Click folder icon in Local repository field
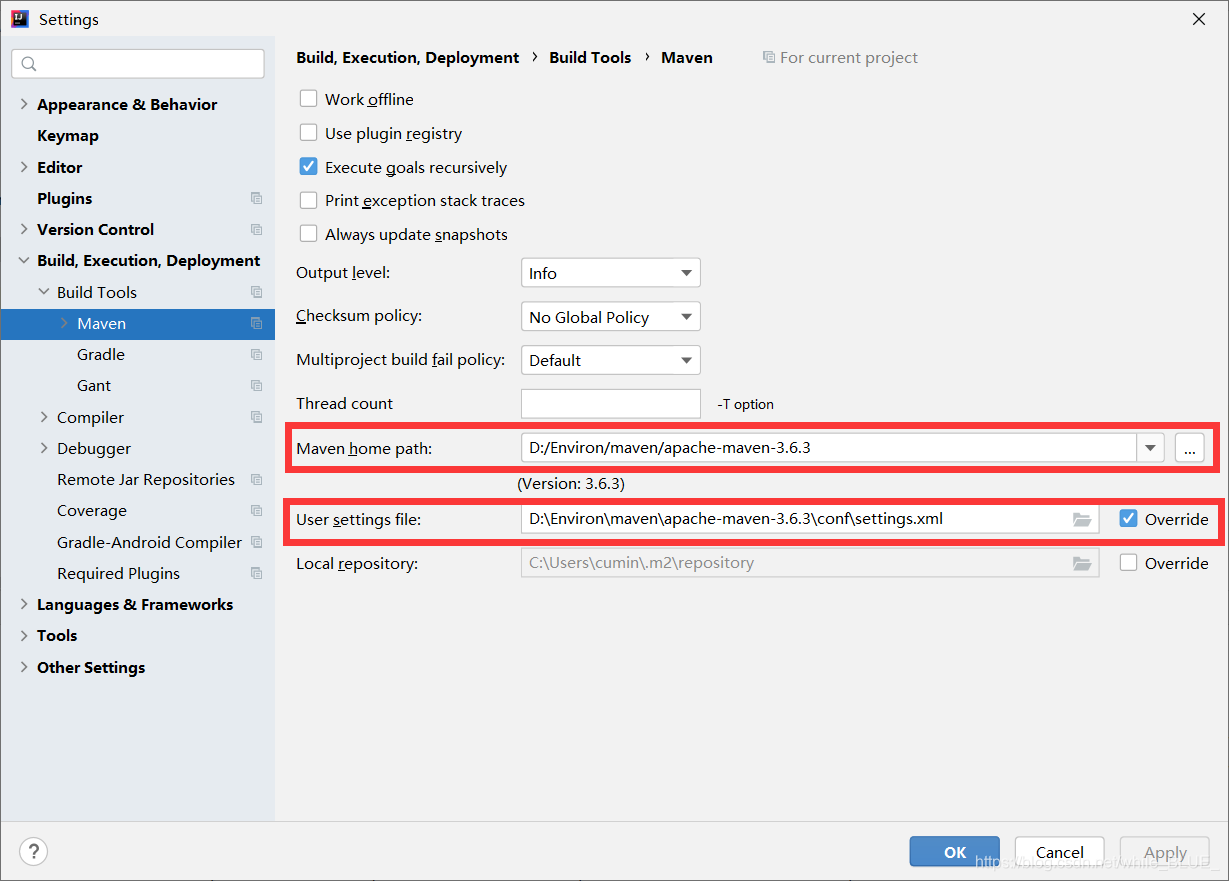The height and width of the screenshot is (881, 1229). [1081, 563]
